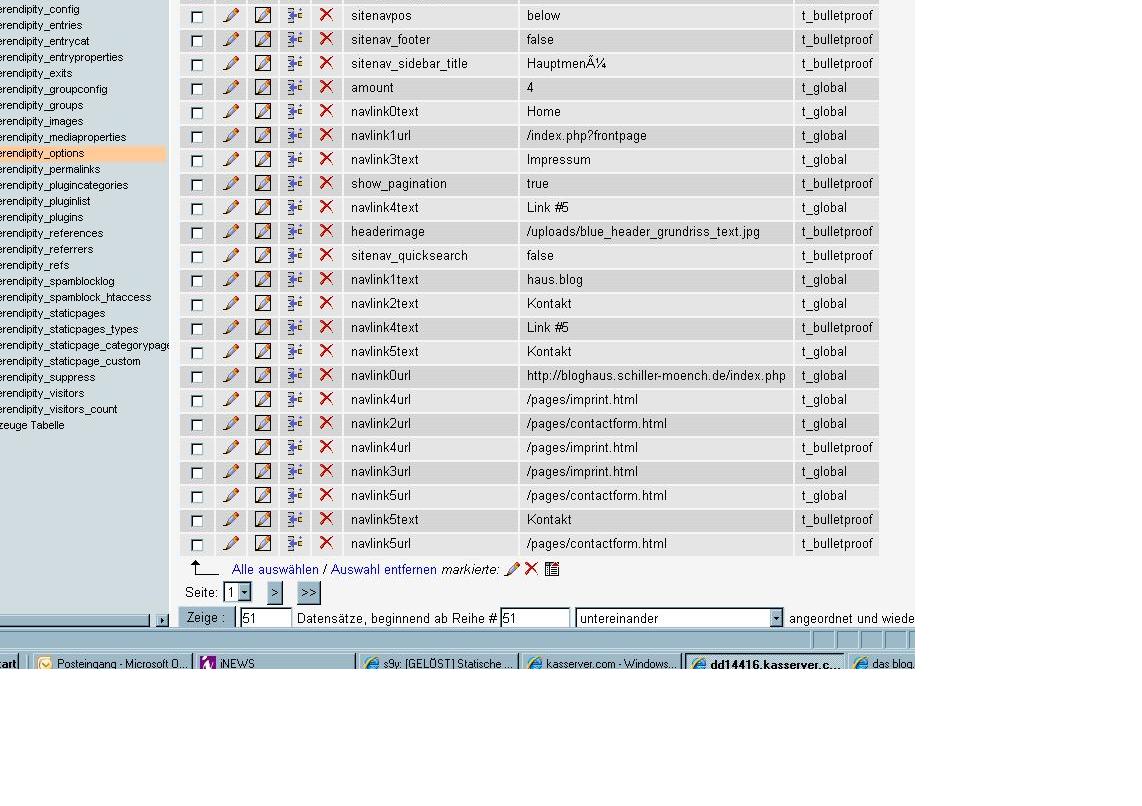
Task: Click the >> last page button
Action: coord(308,593)
